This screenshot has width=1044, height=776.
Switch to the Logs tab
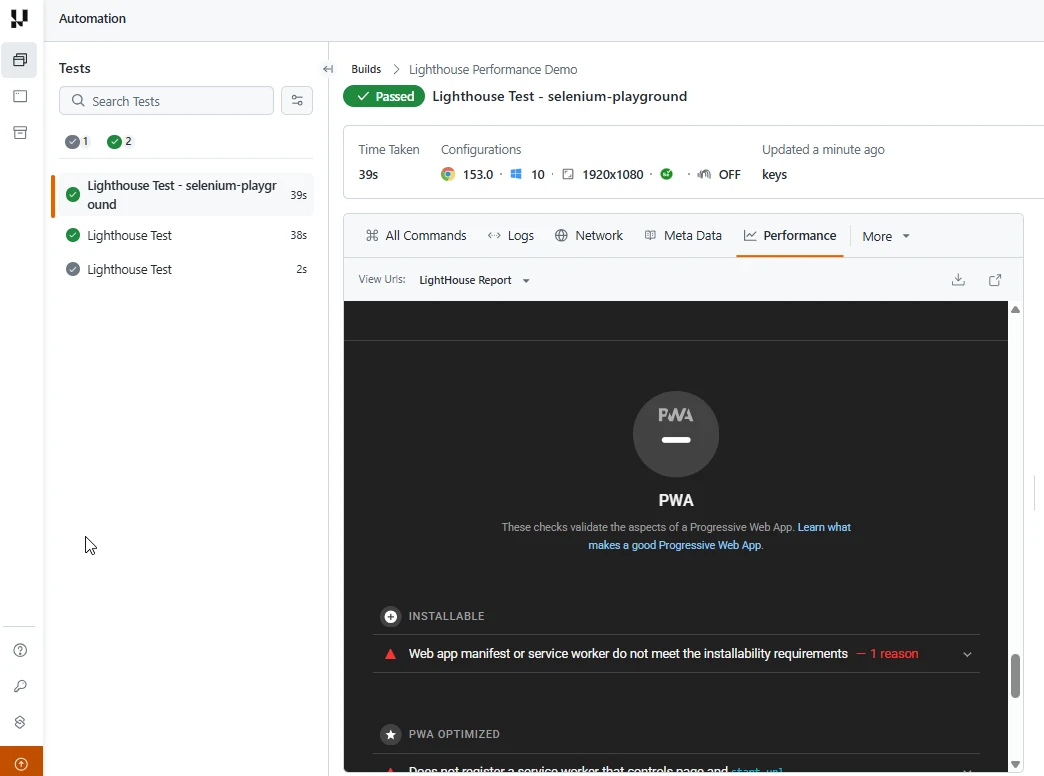pyautogui.click(x=511, y=235)
